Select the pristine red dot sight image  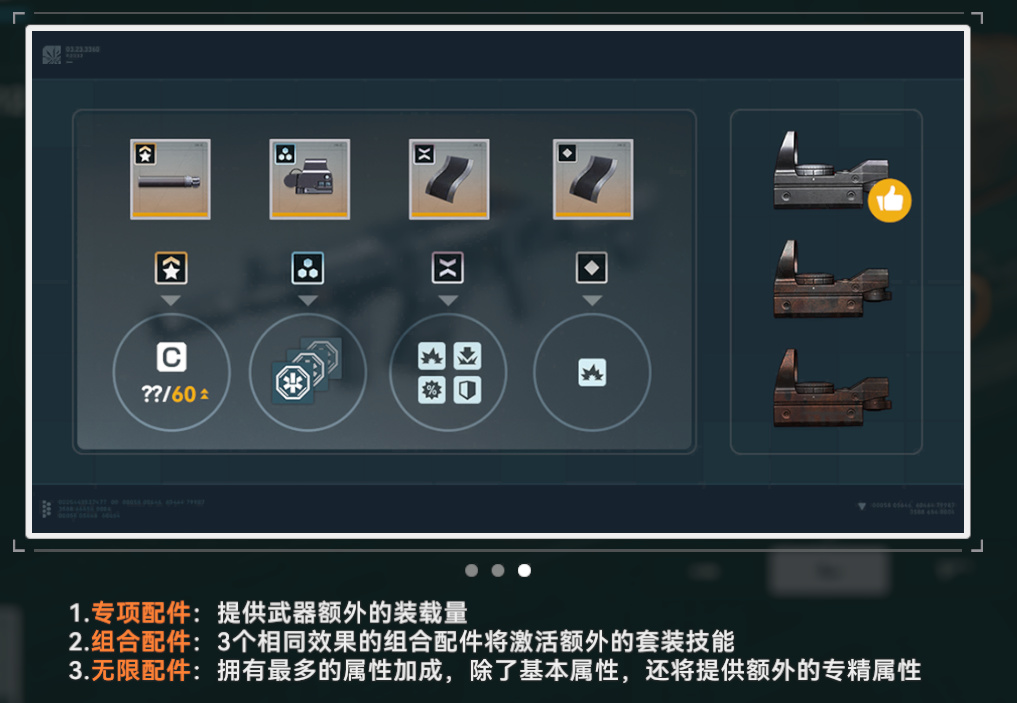coord(831,171)
